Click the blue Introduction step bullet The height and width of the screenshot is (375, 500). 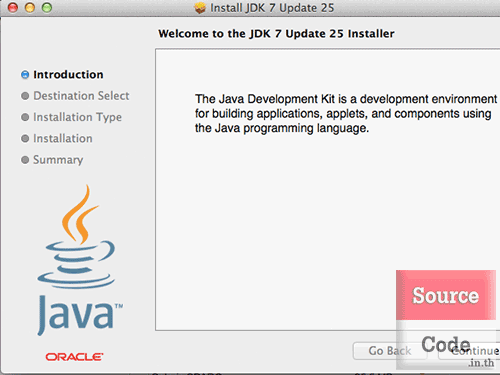click(25, 75)
